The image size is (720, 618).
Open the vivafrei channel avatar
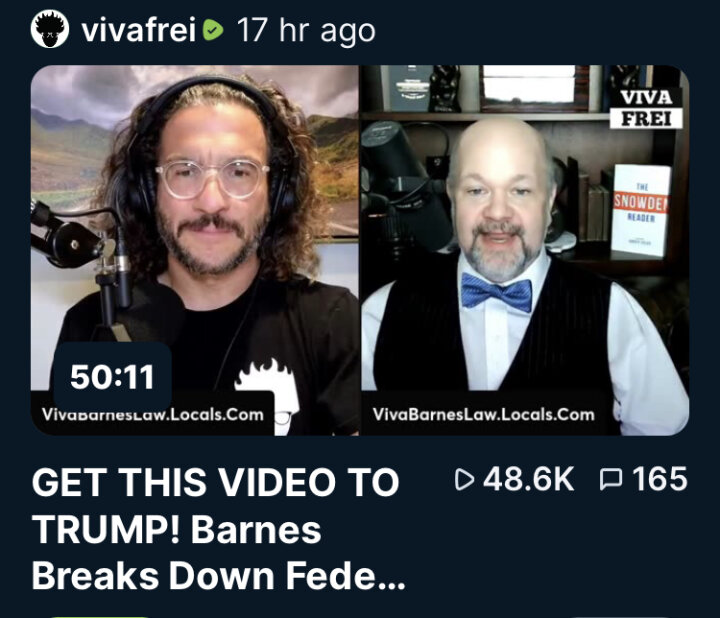point(50,29)
